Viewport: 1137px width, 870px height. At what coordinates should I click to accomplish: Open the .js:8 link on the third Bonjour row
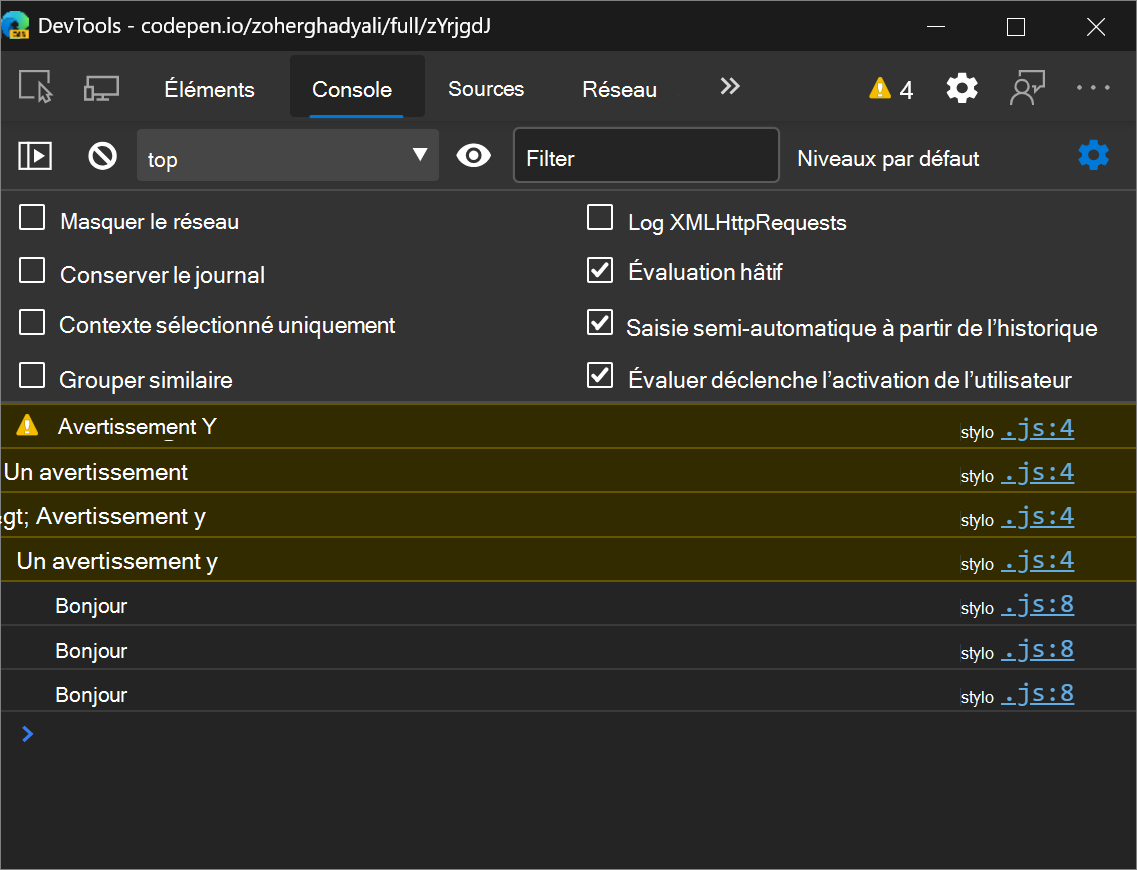point(1037,694)
